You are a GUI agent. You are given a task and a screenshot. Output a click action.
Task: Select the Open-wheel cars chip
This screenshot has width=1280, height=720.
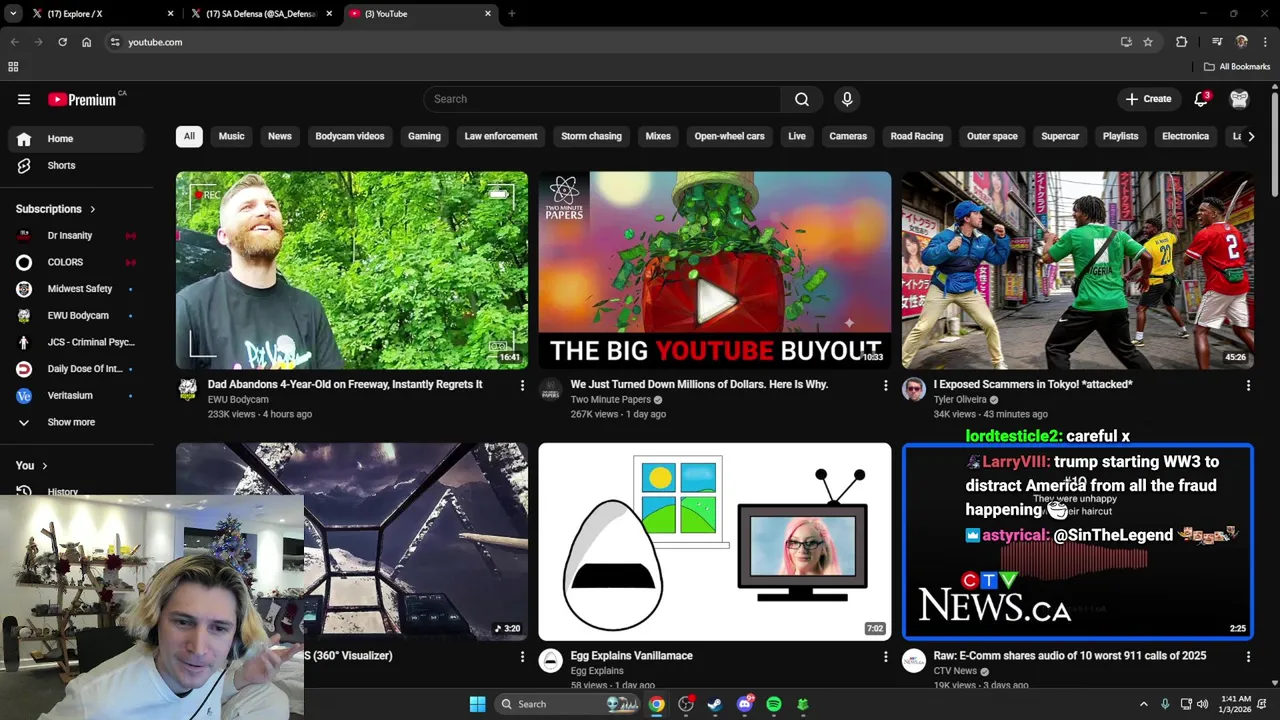pyautogui.click(x=729, y=136)
